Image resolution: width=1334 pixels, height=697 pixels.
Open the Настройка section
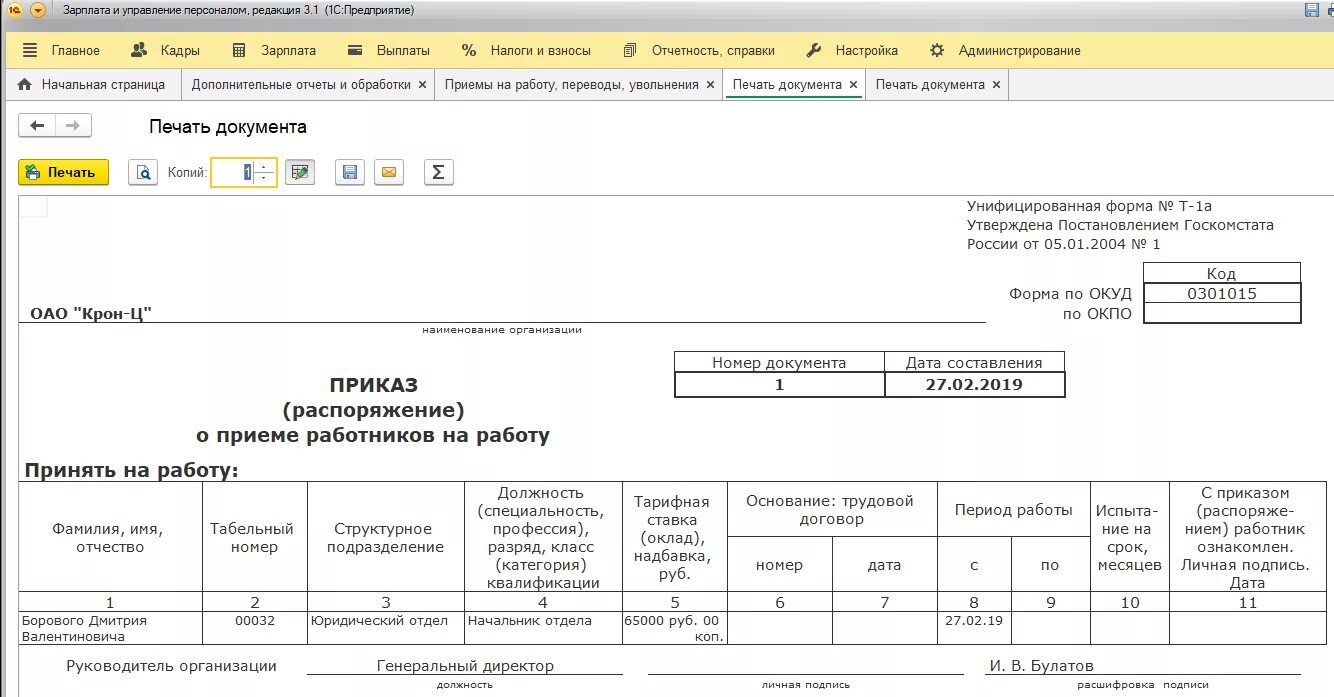pos(852,50)
